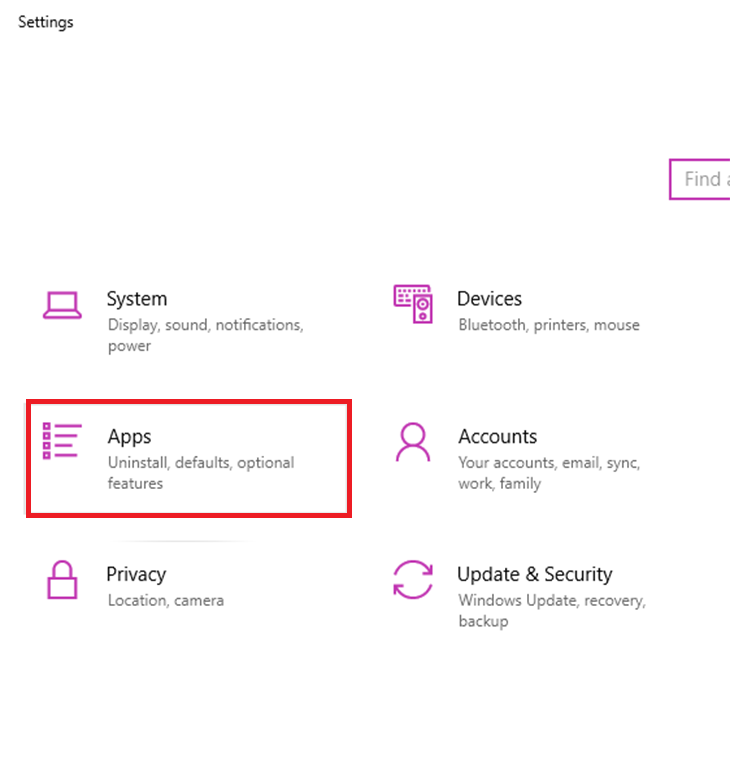Open the System settings heading

[137, 299]
